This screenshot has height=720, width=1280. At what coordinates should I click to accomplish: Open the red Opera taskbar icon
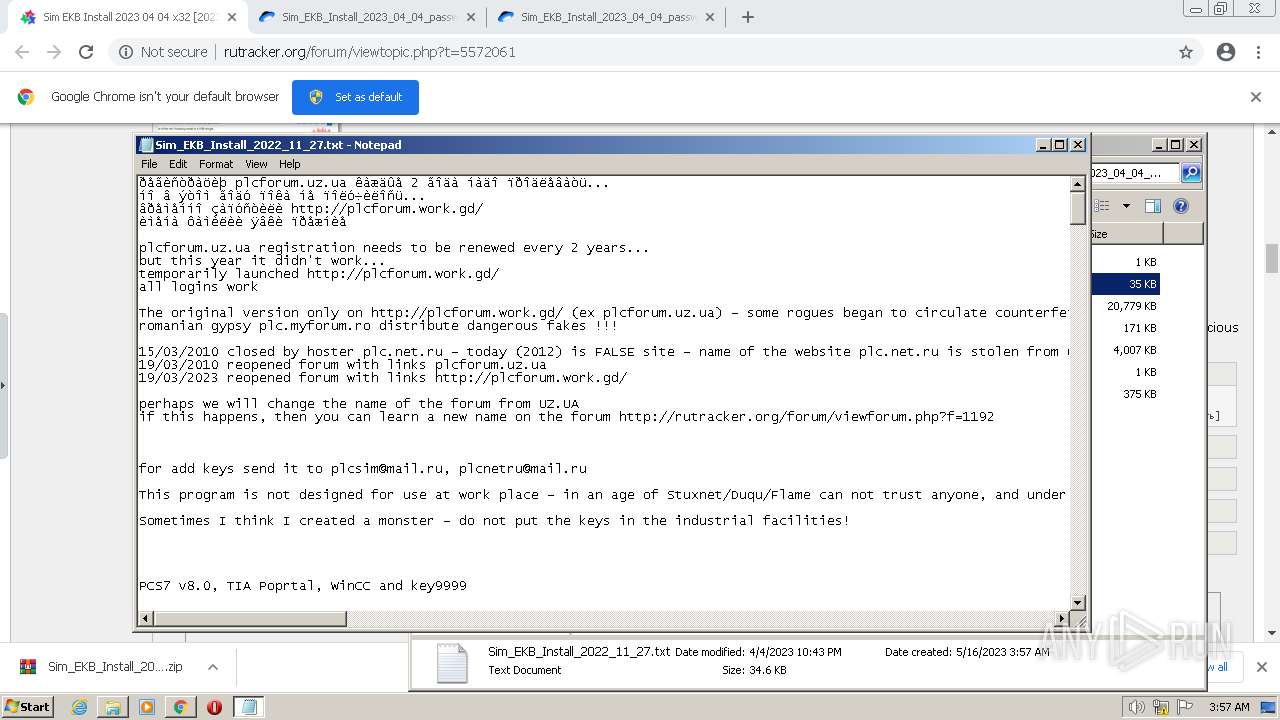pyautogui.click(x=214, y=707)
